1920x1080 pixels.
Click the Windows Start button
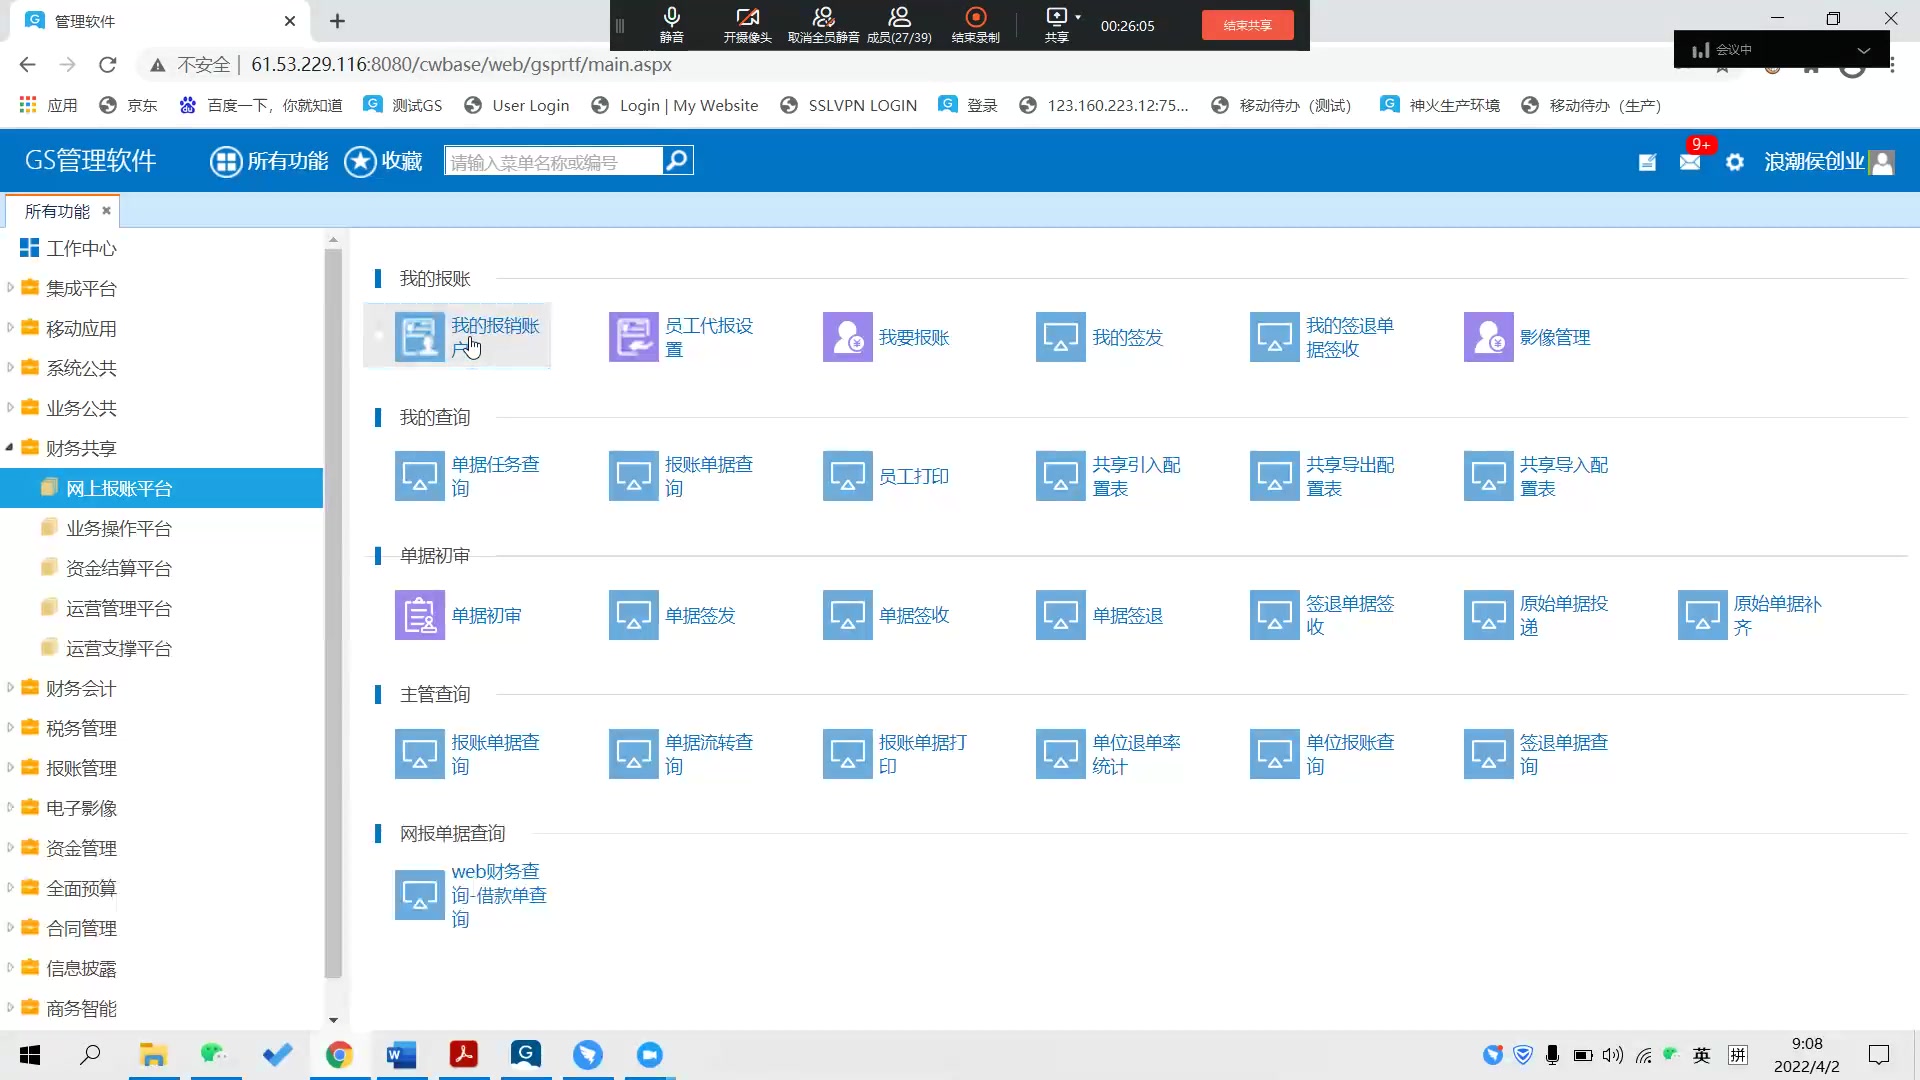[x=30, y=1055]
